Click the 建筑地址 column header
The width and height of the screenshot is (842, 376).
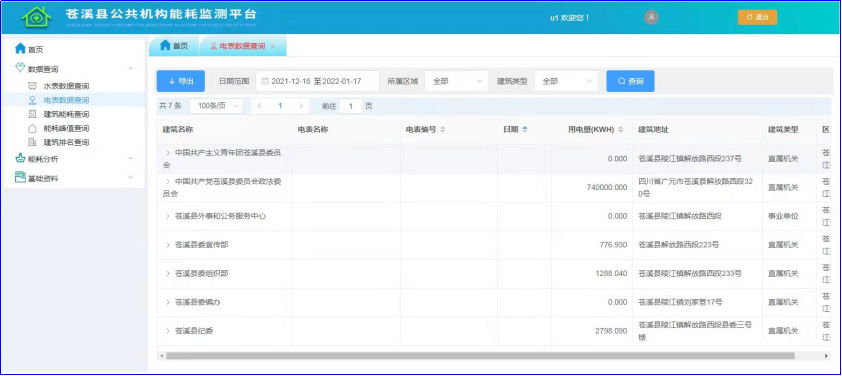tap(654, 129)
